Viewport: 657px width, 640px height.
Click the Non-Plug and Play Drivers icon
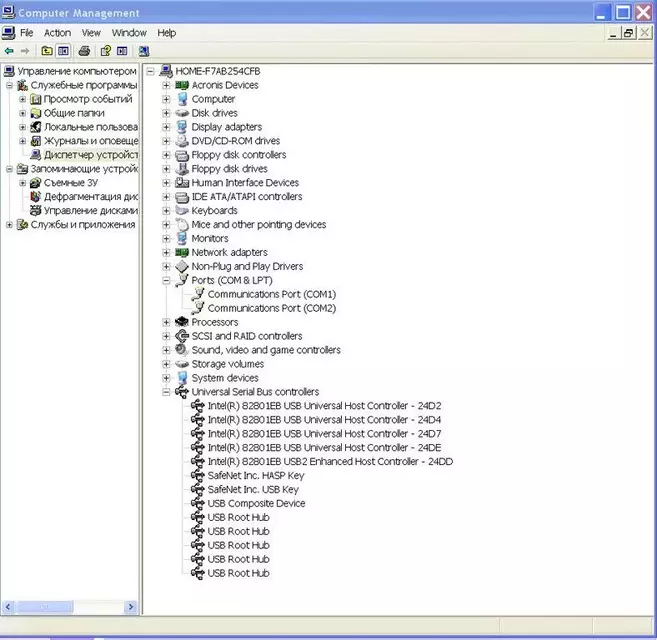click(x=182, y=266)
